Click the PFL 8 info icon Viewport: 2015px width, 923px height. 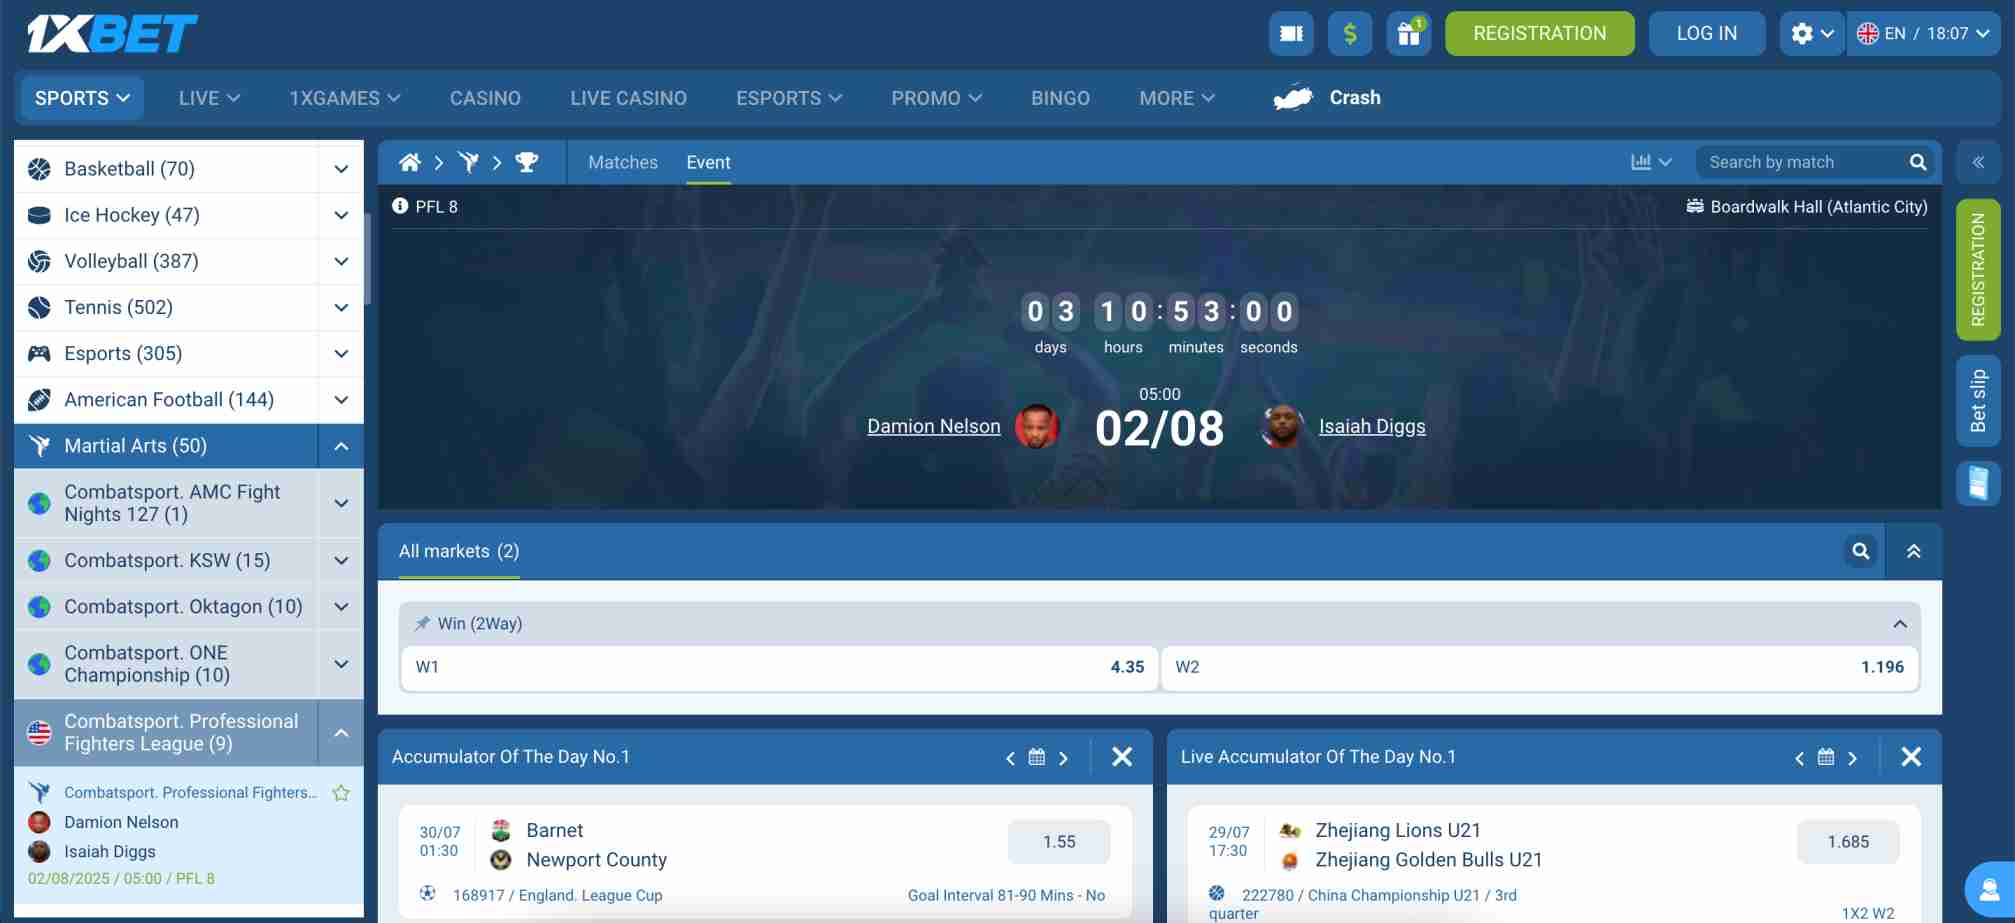pyautogui.click(x=400, y=206)
